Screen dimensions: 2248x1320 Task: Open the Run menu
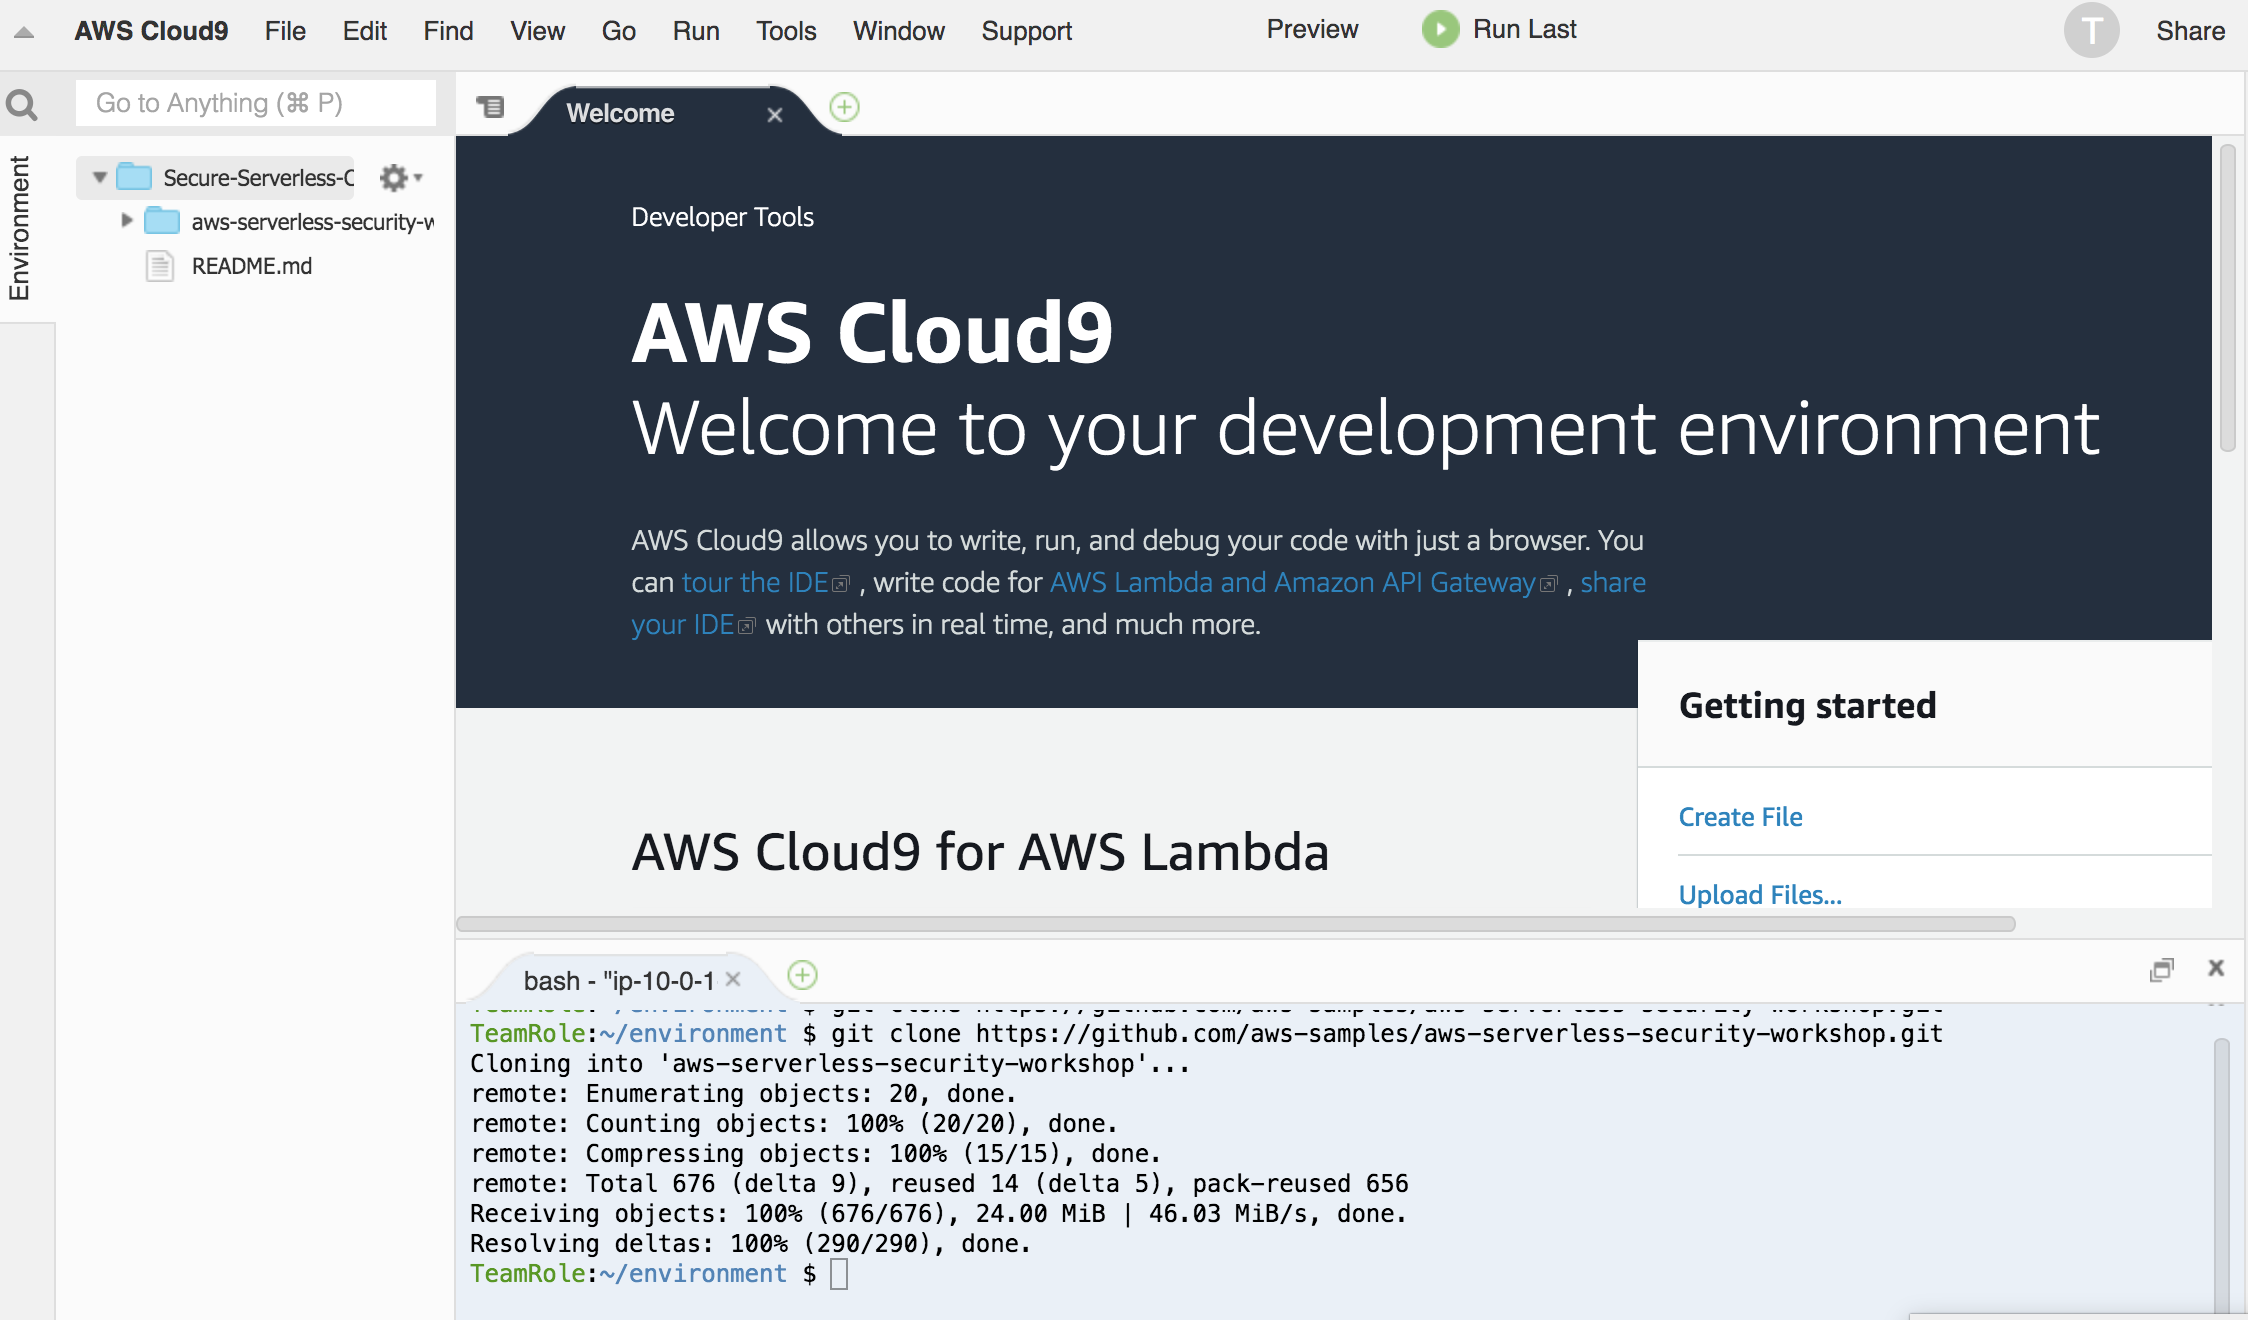tap(696, 31)
